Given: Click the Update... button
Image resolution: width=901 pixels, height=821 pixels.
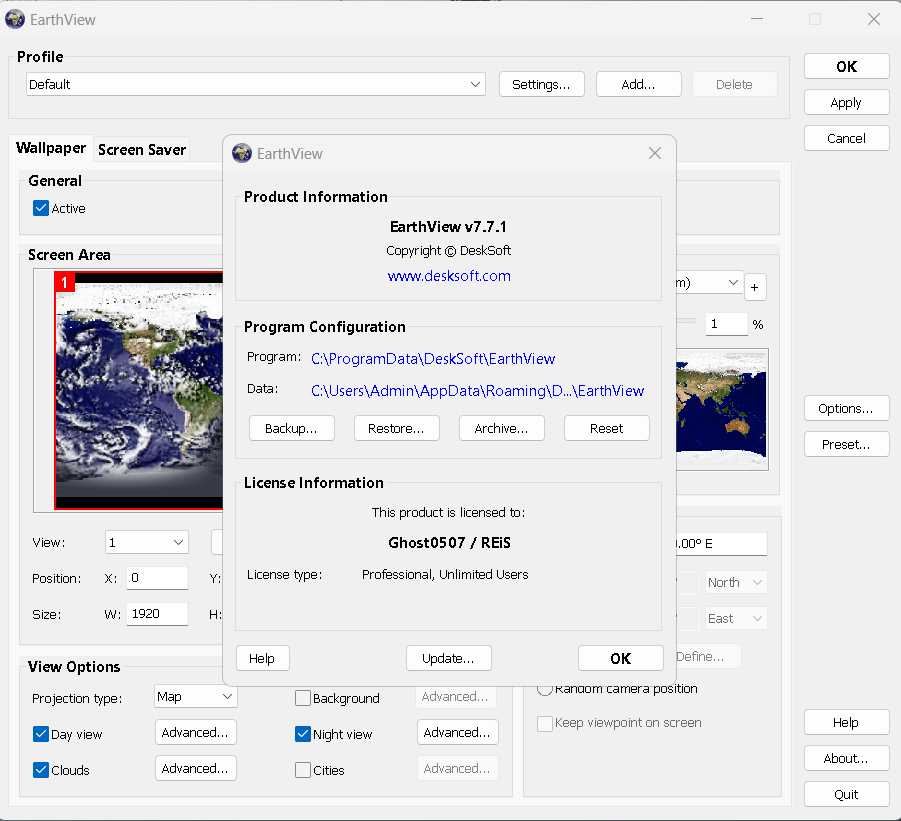Looking at the screenshot, I should click(449, 658).
